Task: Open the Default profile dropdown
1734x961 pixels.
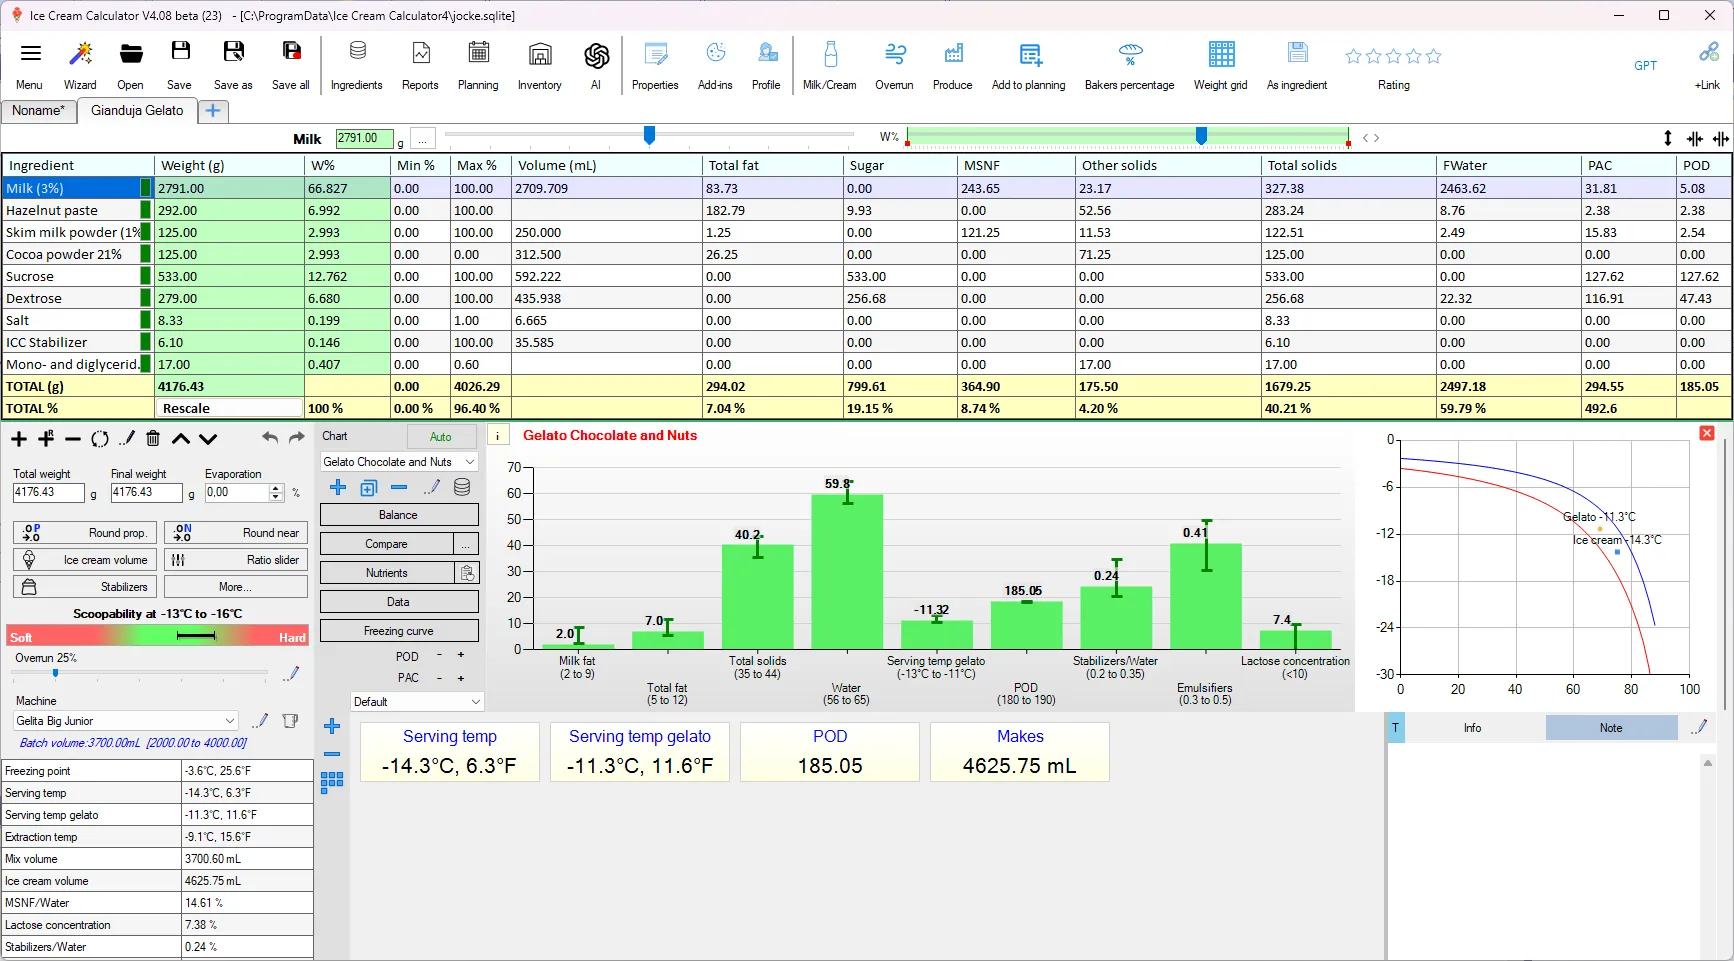Action: point(476,702)
